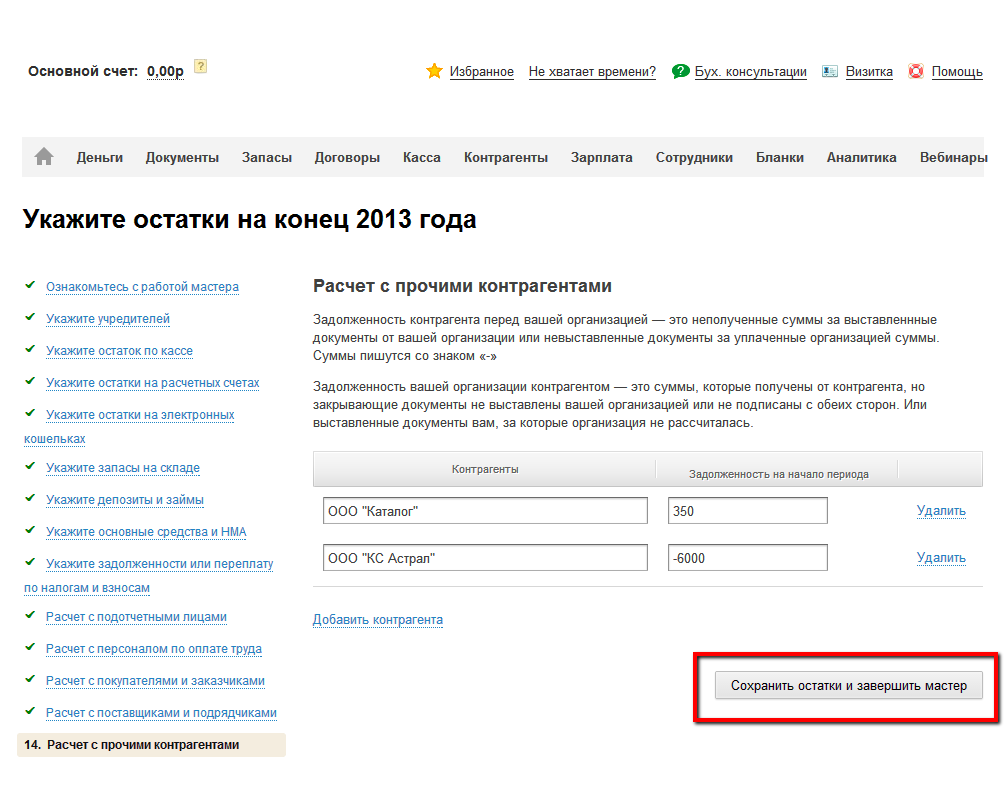Go to step 'Укажите остатки на расчетных счетах'
The width and height of the screenshot is (1008, 792).
click(x=152, y=383)
